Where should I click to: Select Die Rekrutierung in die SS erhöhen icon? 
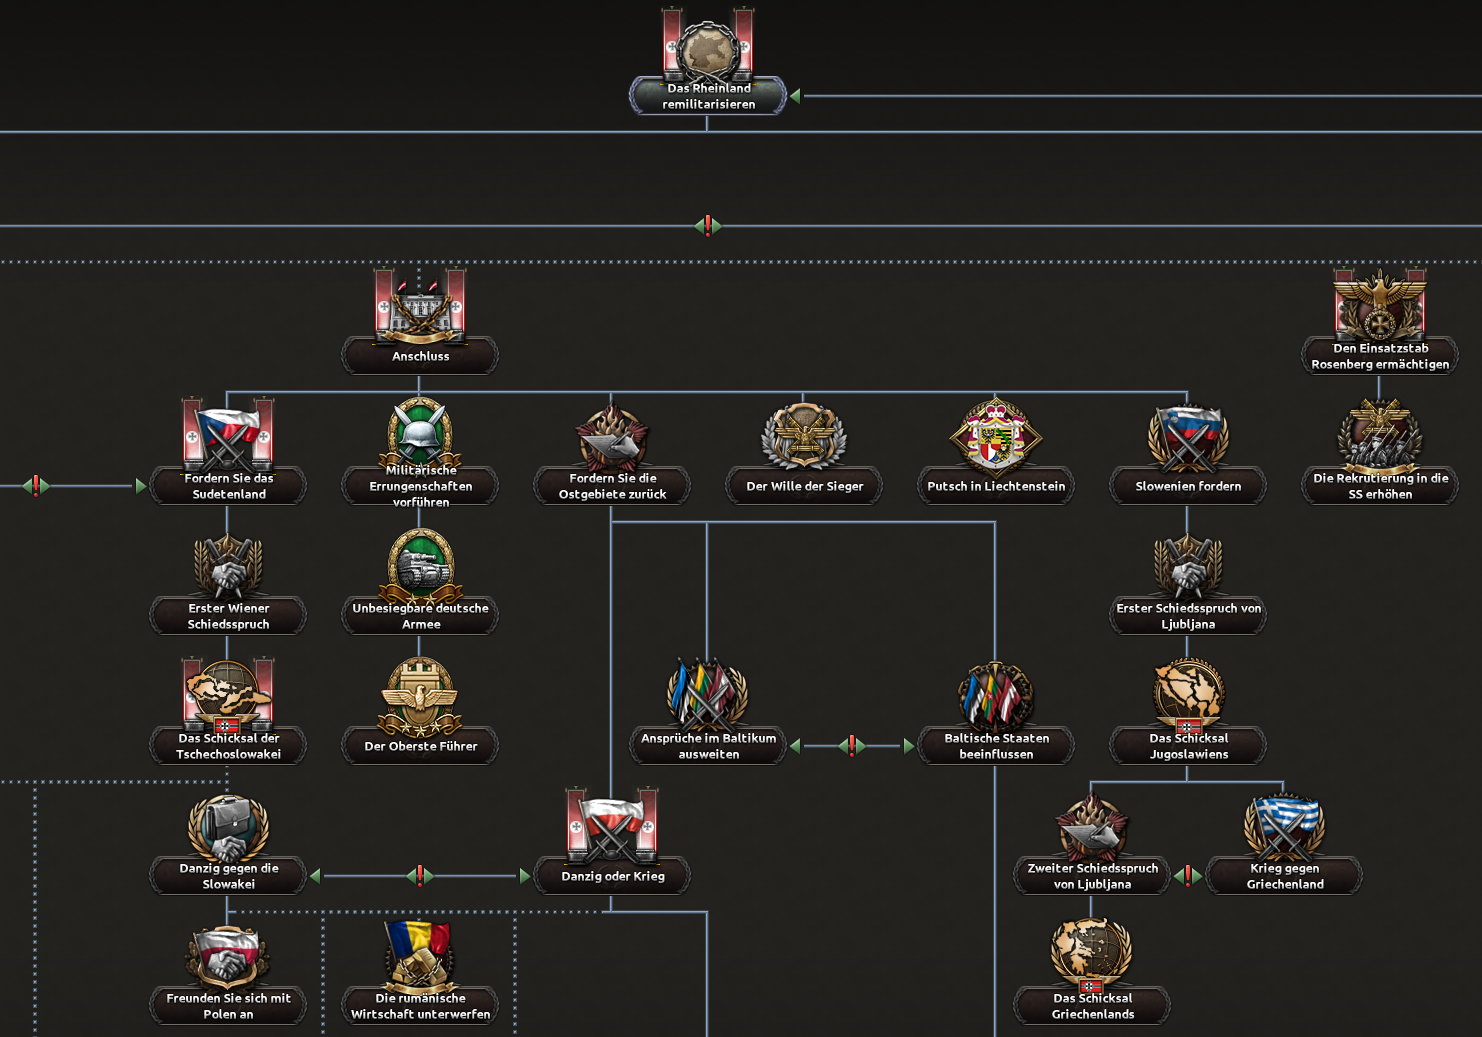coord(1380,436)
